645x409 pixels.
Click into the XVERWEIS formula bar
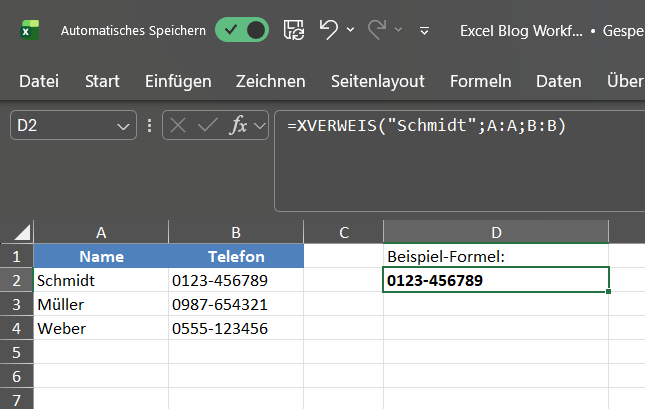click(459, 161)
